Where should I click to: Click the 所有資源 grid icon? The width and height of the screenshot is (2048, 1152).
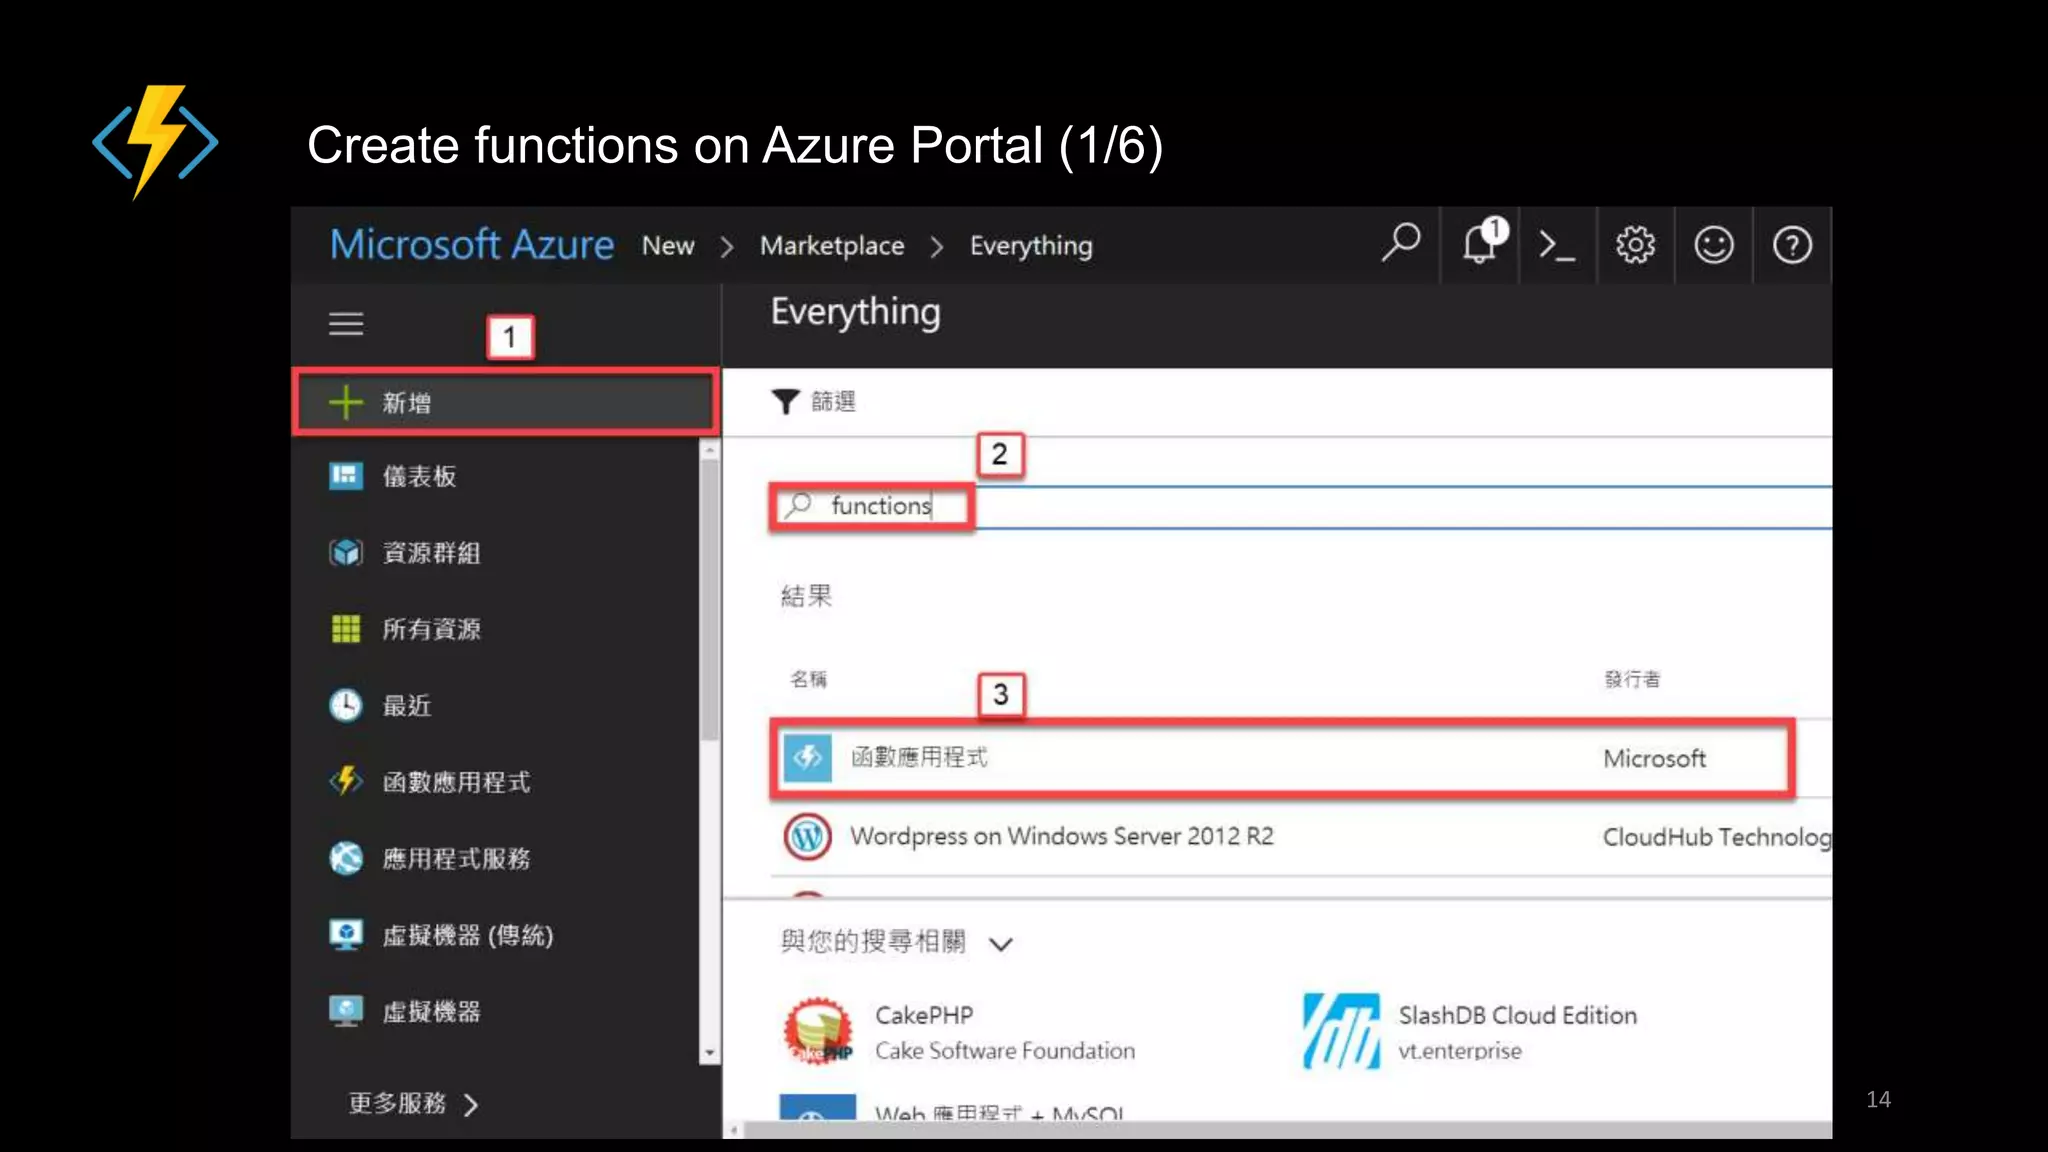pos(346,629)
